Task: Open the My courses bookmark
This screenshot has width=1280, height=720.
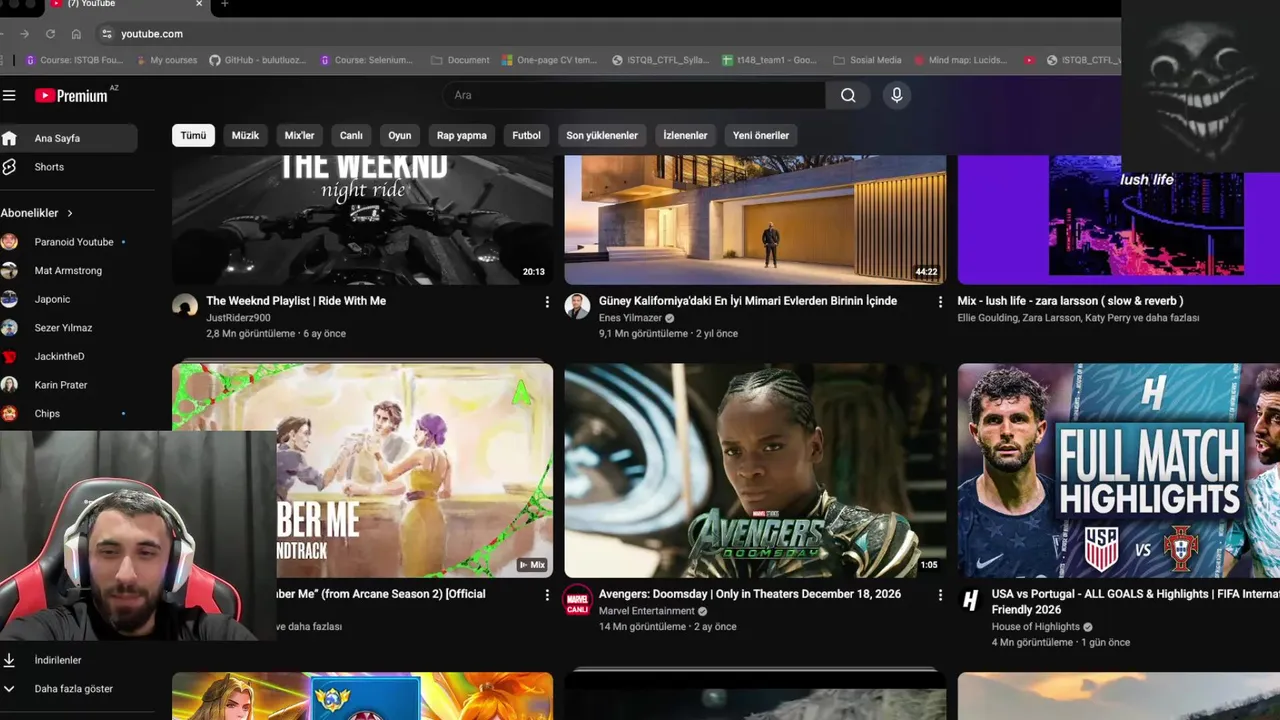Action: [x=165, y=60]
